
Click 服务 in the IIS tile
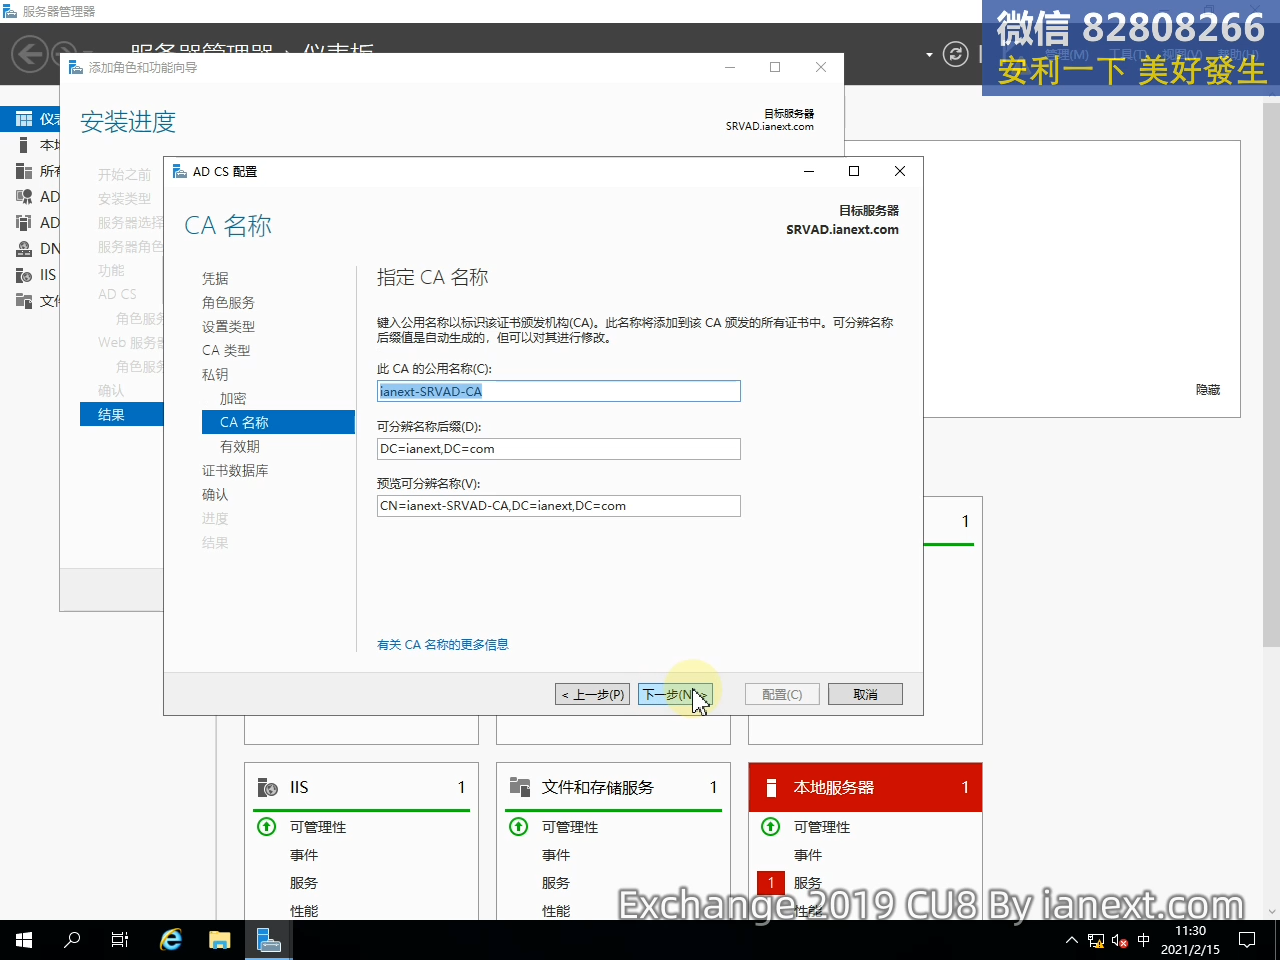coord(304,883)
